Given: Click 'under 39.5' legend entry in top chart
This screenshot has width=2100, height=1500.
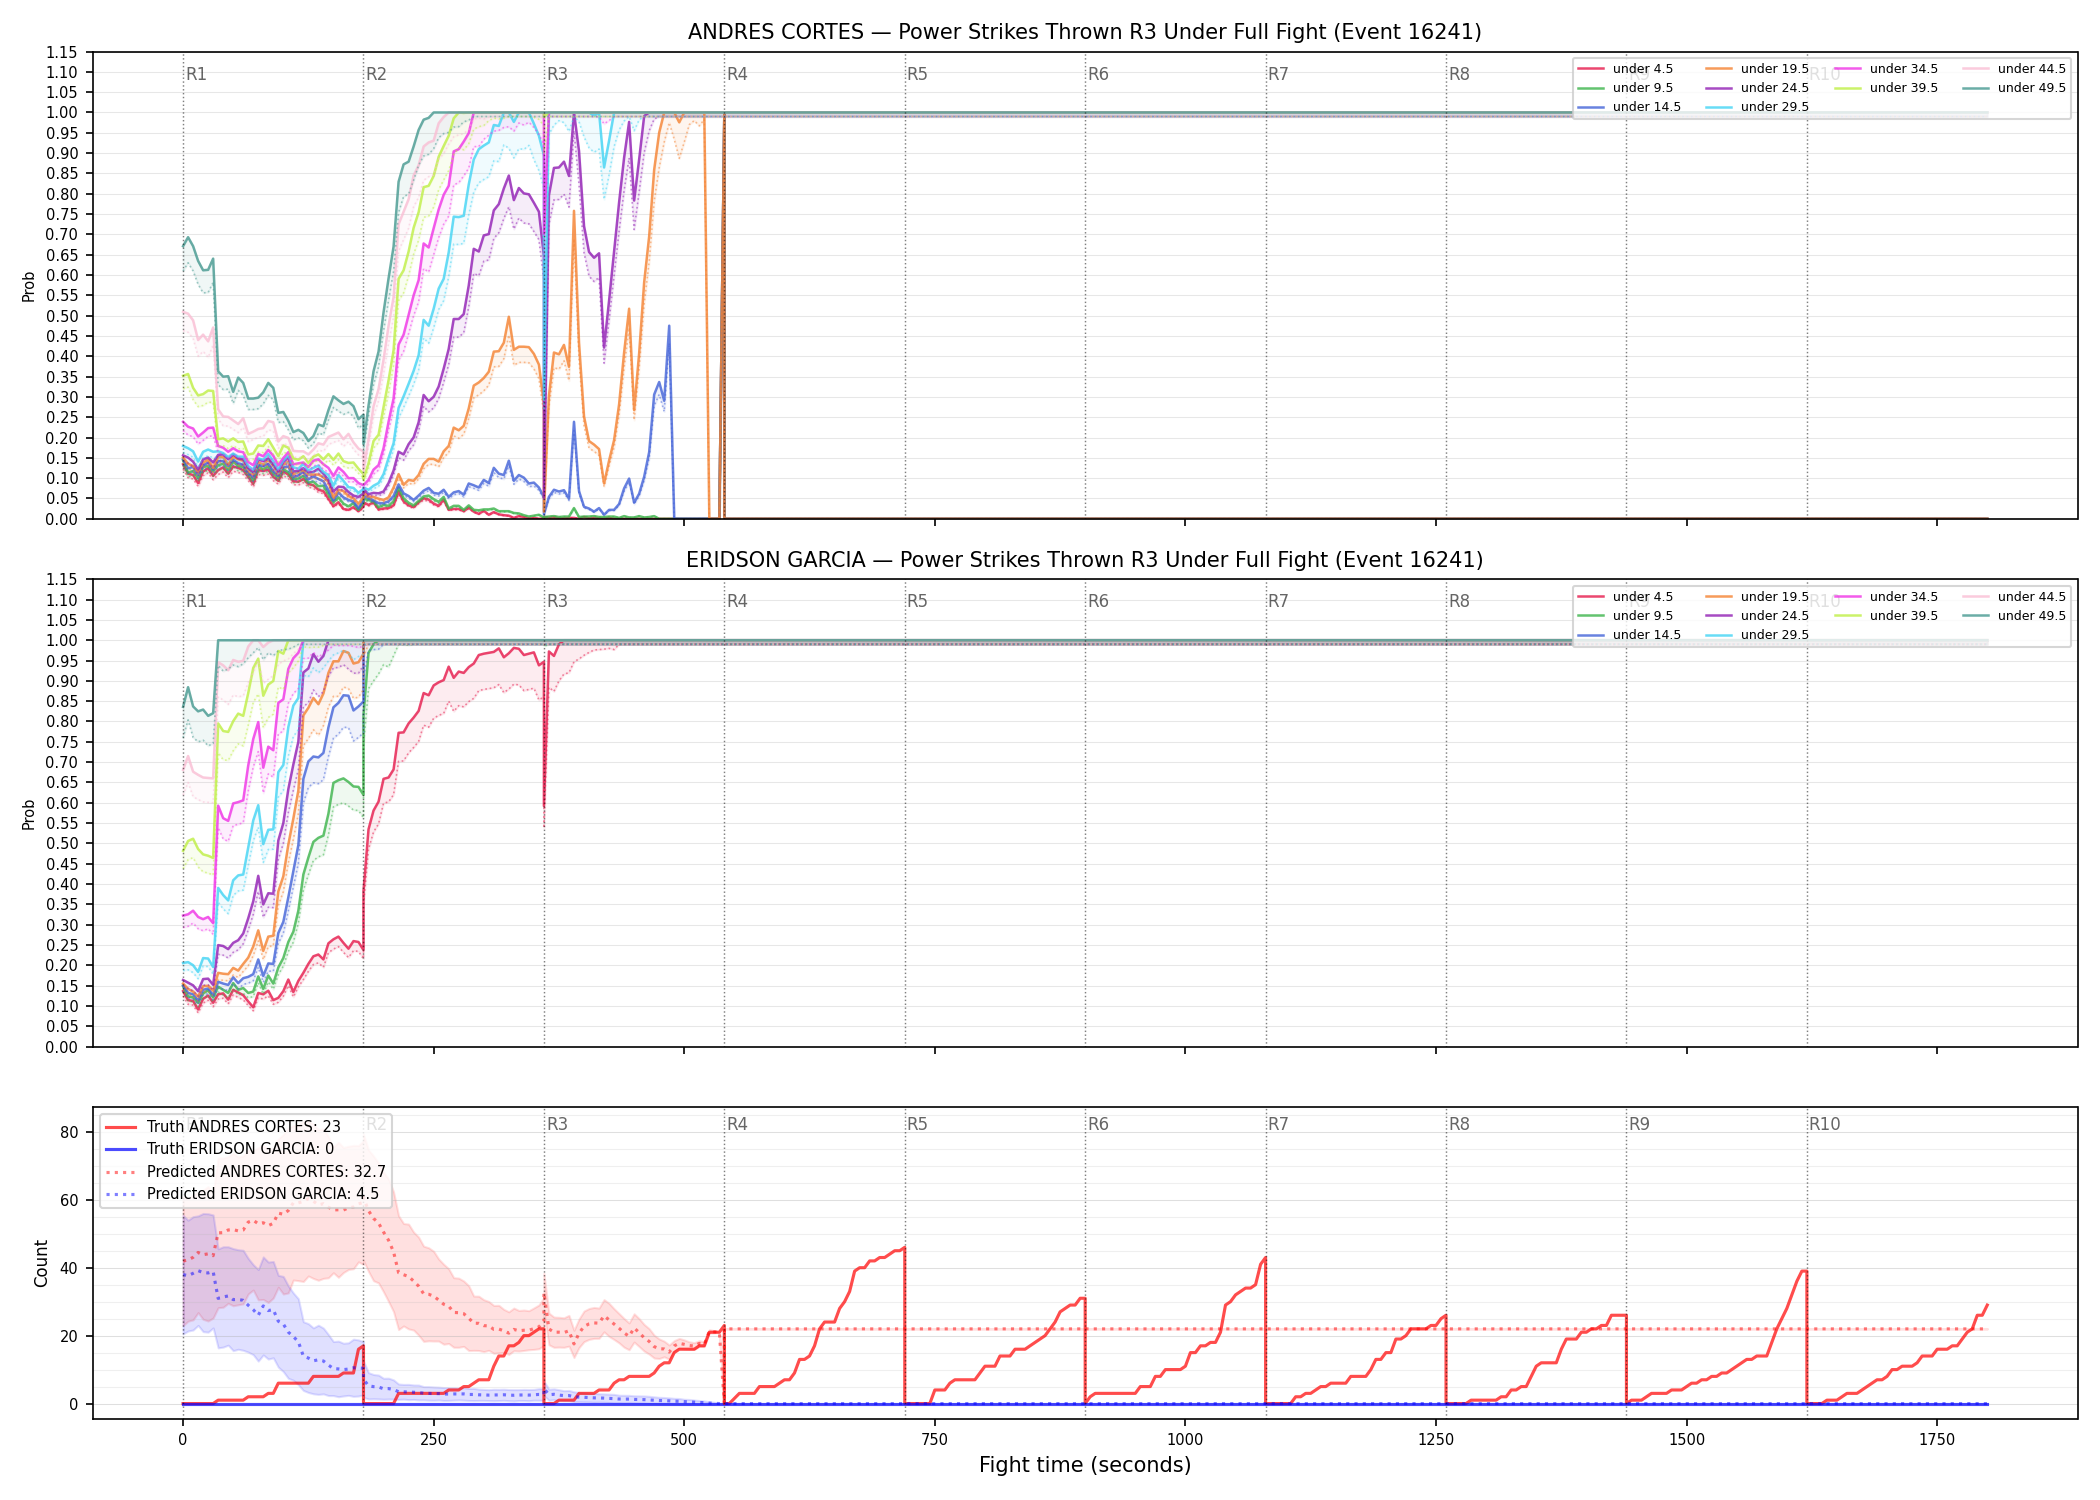Looking at the screenshot, I should (1885, 88).
